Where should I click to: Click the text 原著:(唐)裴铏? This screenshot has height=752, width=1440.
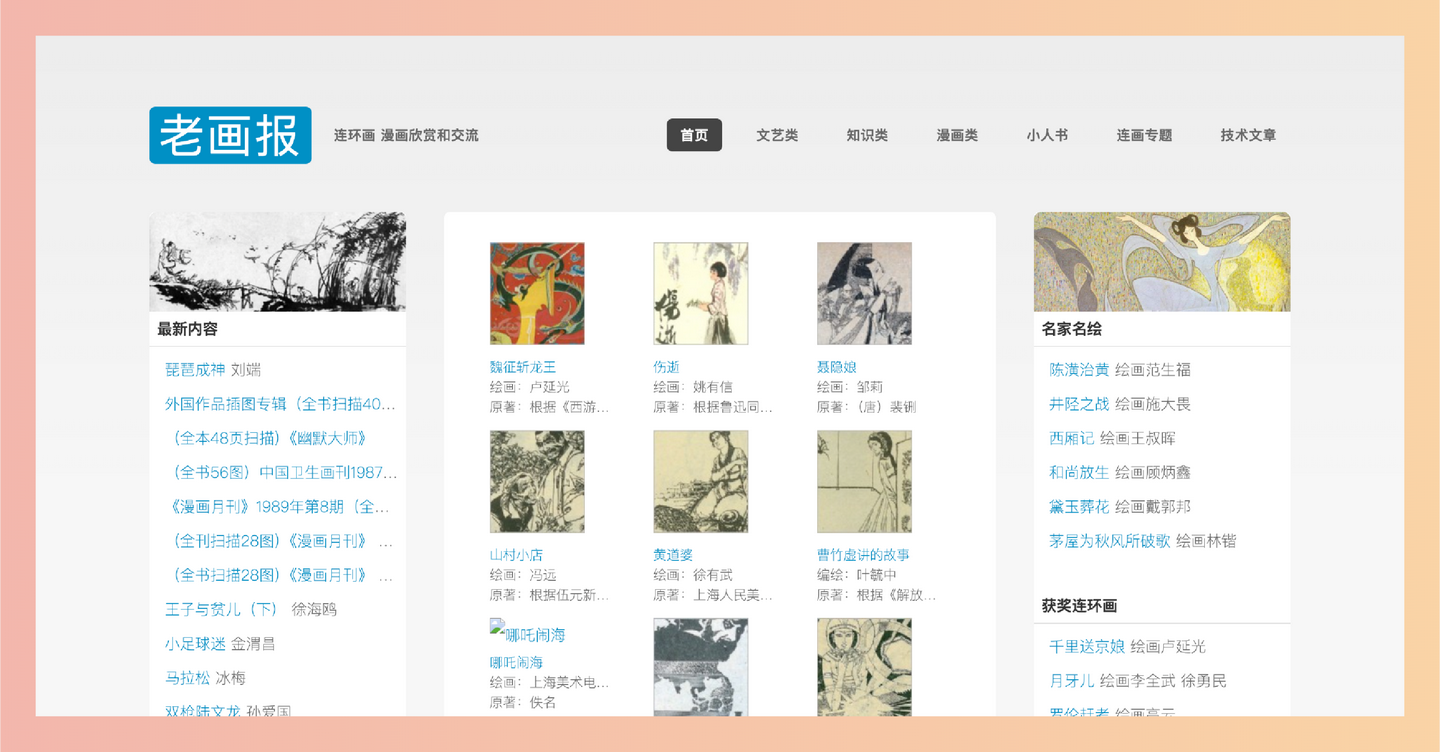(867, 407)
